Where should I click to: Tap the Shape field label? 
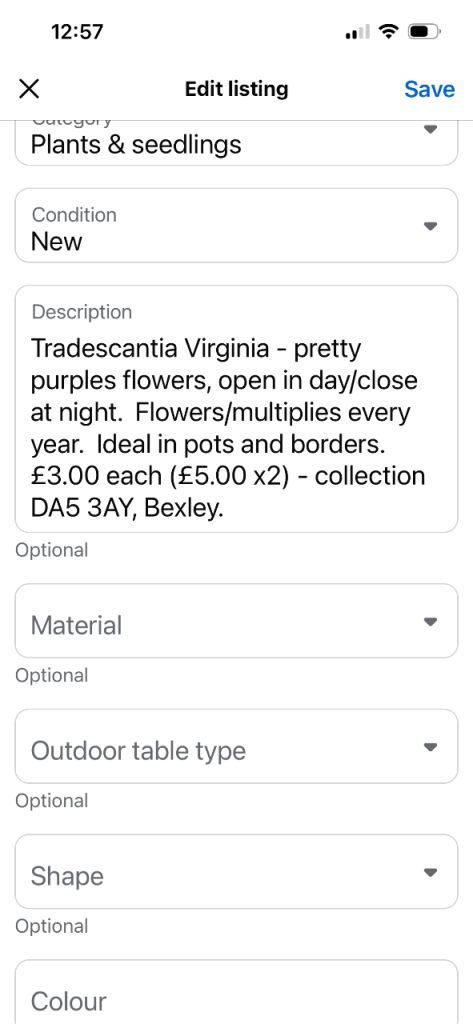67,876
